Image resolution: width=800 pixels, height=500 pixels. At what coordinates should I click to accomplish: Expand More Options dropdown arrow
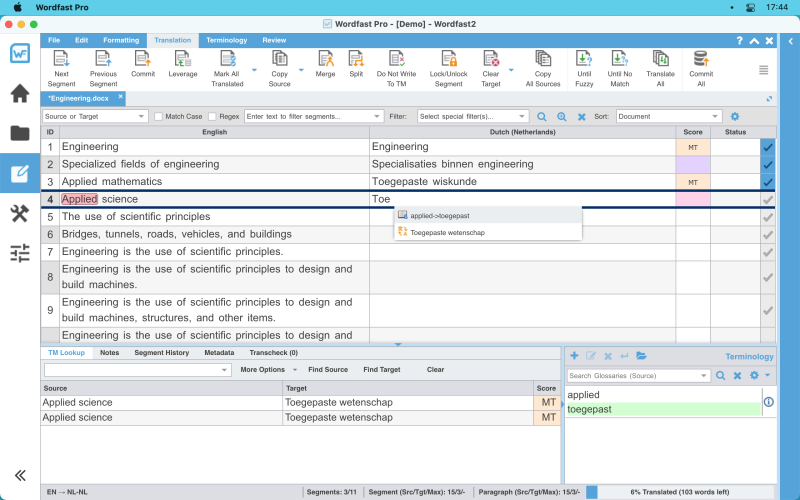294,370
